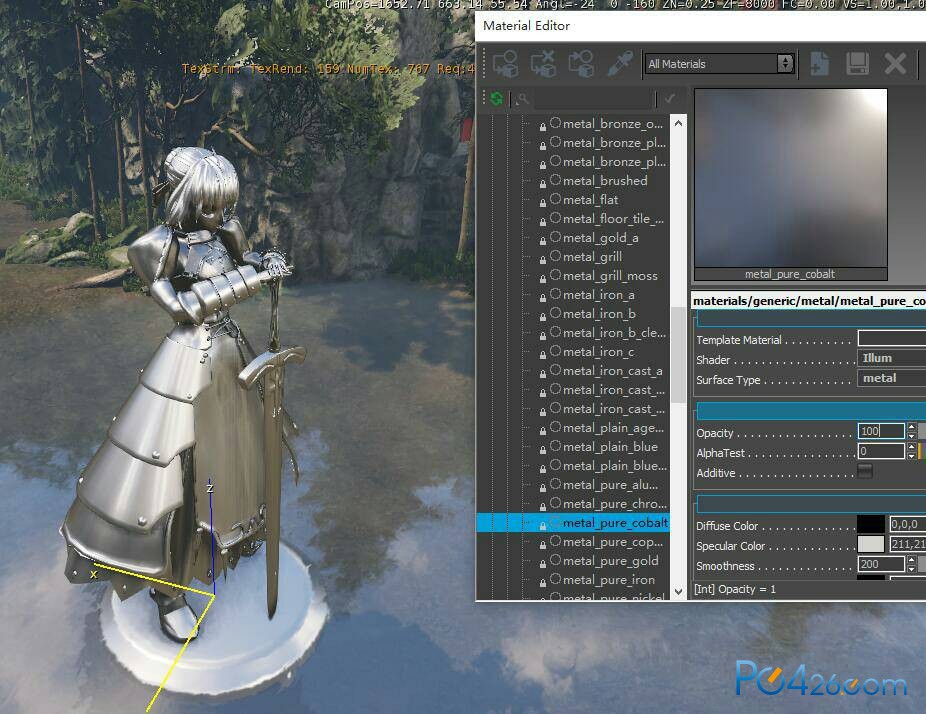The height and width of the screenshot is (714, 926).
Task: Click the Diffuse Color 0,0,0 value field
Action: coord(907,524)
